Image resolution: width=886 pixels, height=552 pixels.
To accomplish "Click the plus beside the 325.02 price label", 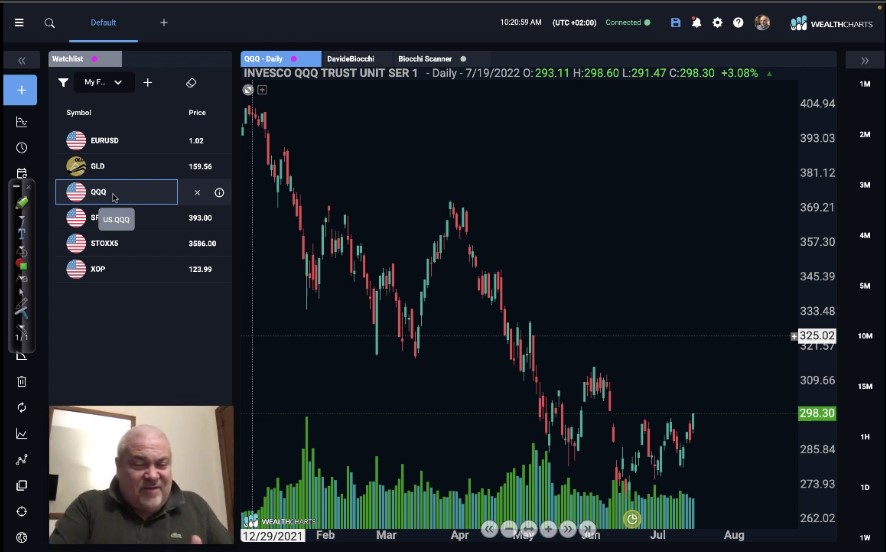I will tap(794, 336).
